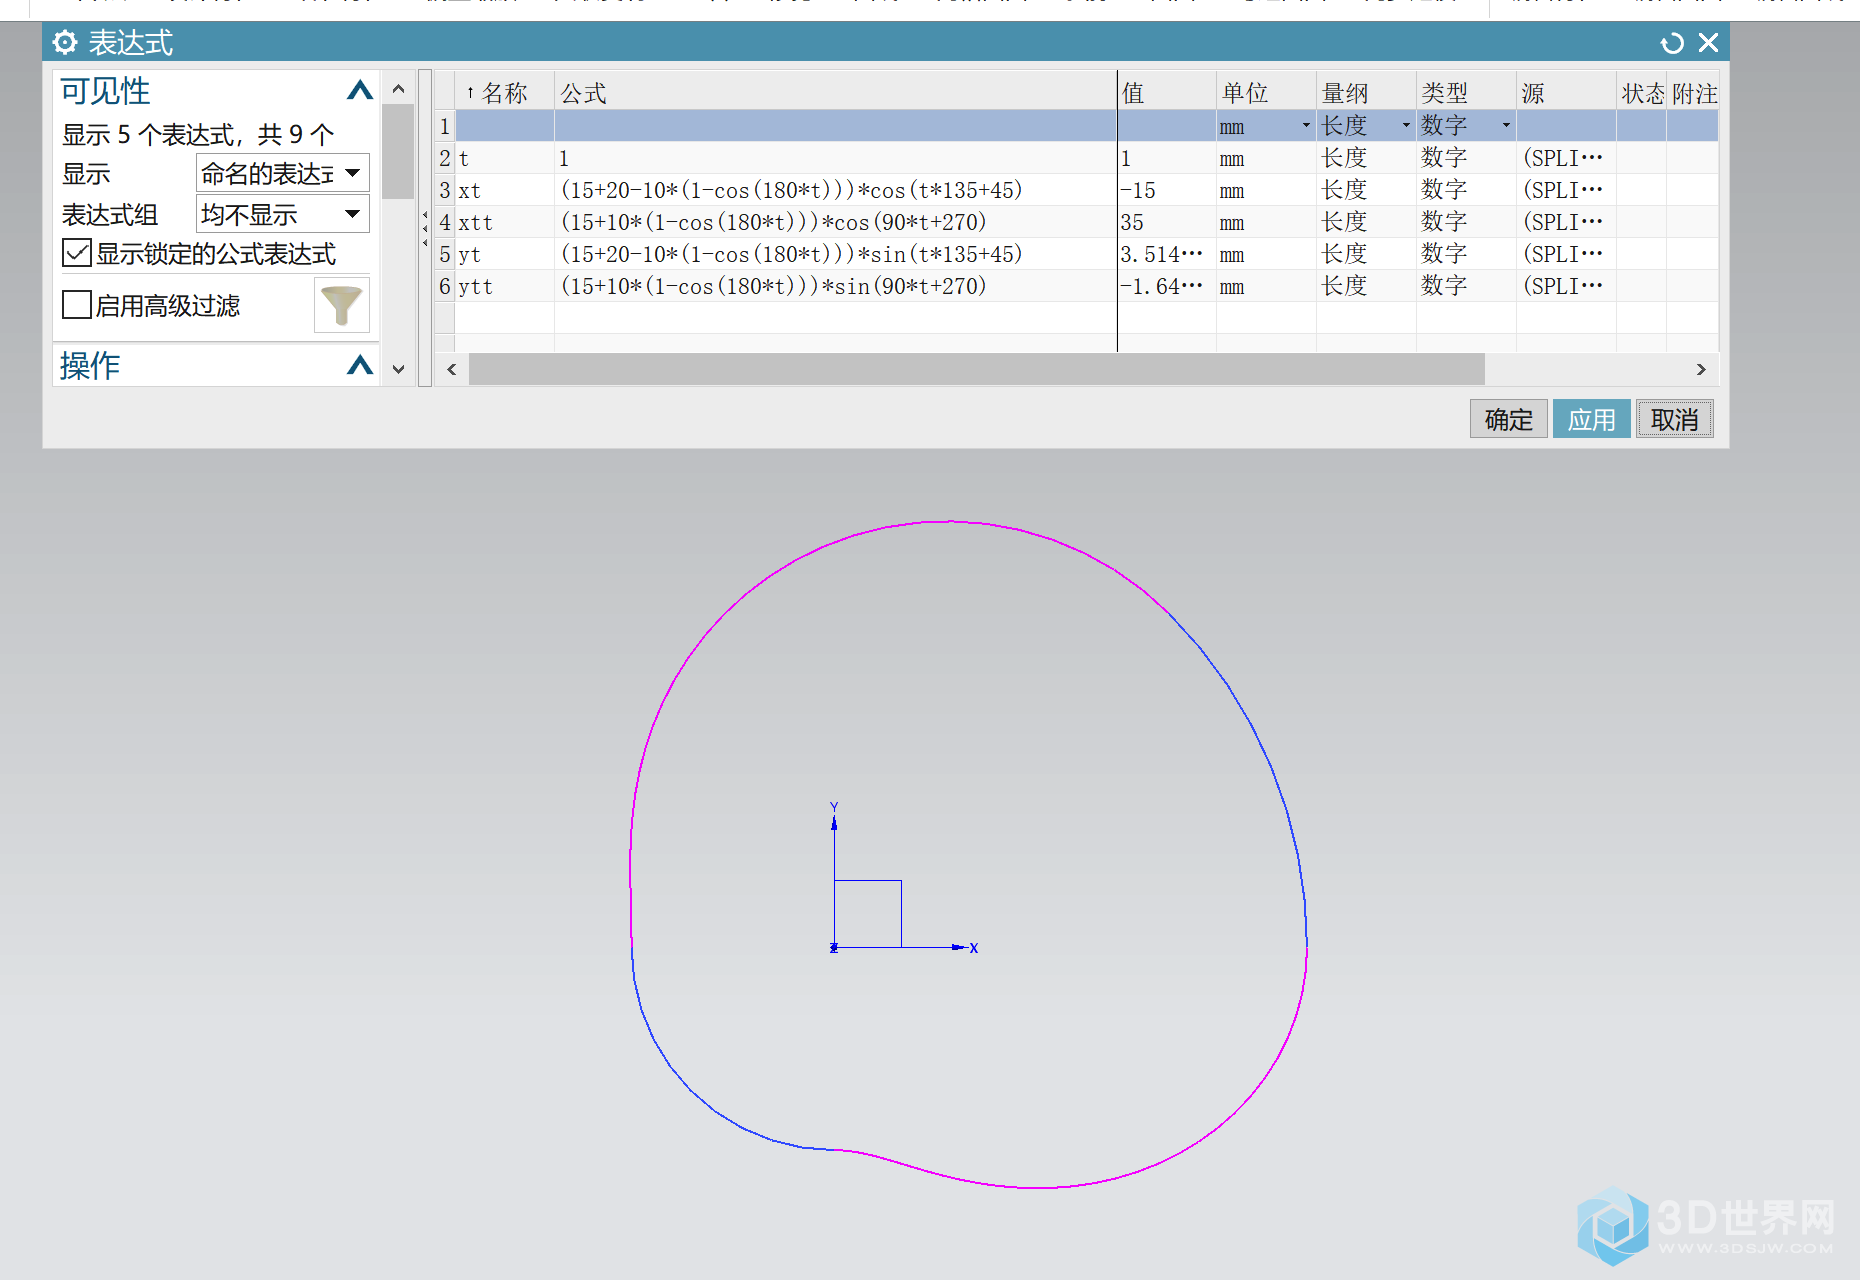Click the table's horizontal scroll left arrow

(x=452, y=369)
